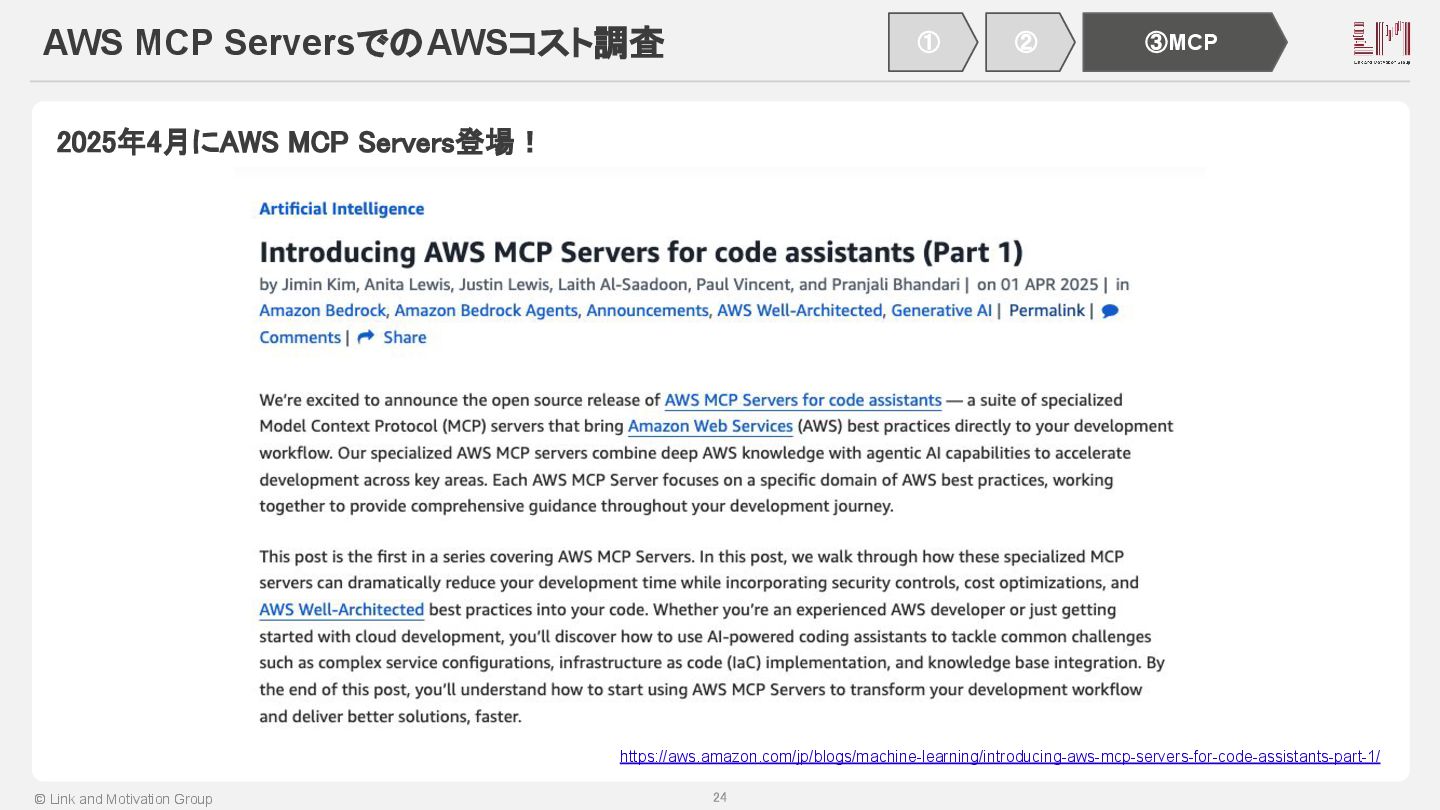
Task: Click the Share arrow icon
Action: click(x=366, y=337)
